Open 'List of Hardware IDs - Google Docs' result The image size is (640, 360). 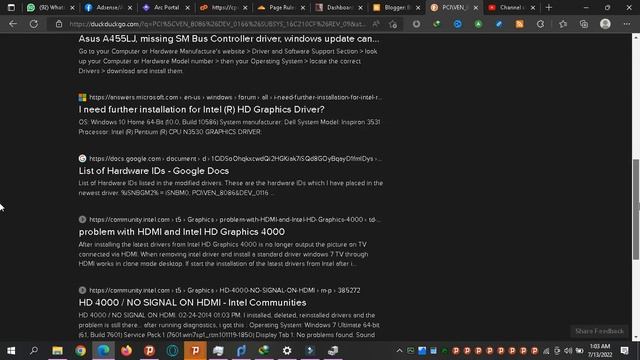153,171
